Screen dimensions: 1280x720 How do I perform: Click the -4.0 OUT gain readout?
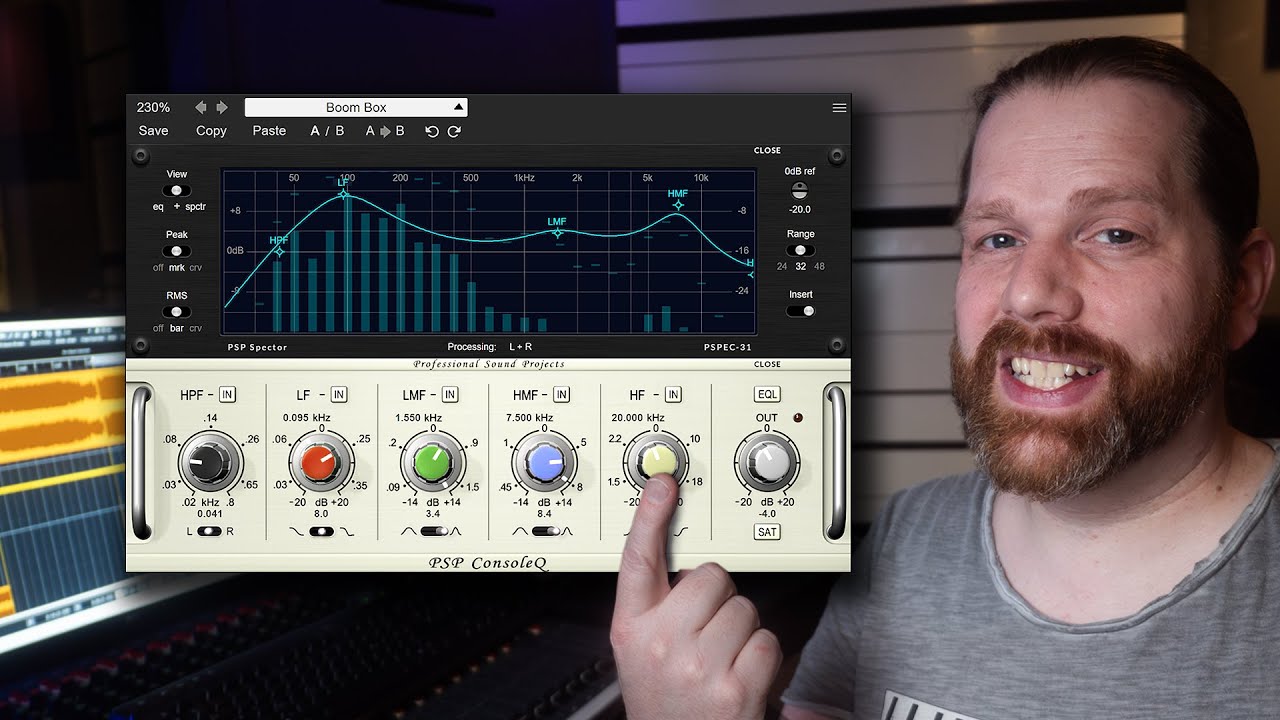pos(767,514)
